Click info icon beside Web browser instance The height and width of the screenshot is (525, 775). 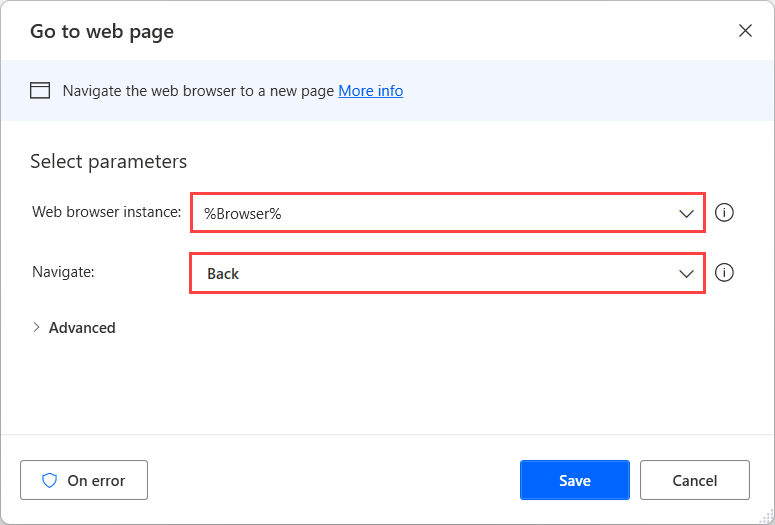pyautogui.click(x=725, y=213)
